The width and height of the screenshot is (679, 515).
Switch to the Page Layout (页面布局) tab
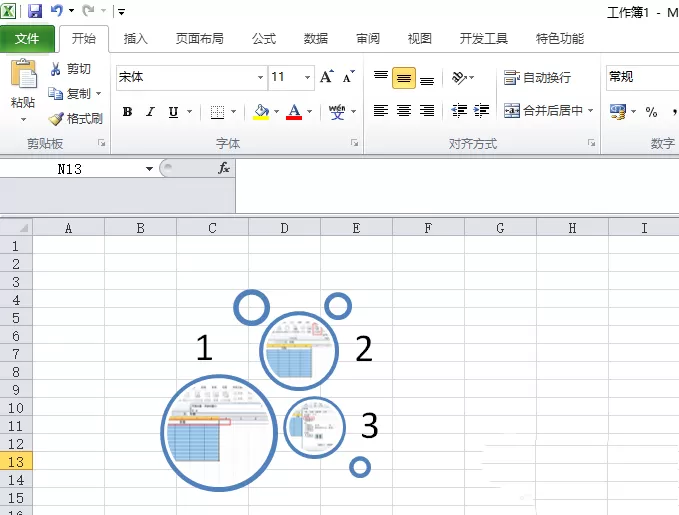click(200, 39)
